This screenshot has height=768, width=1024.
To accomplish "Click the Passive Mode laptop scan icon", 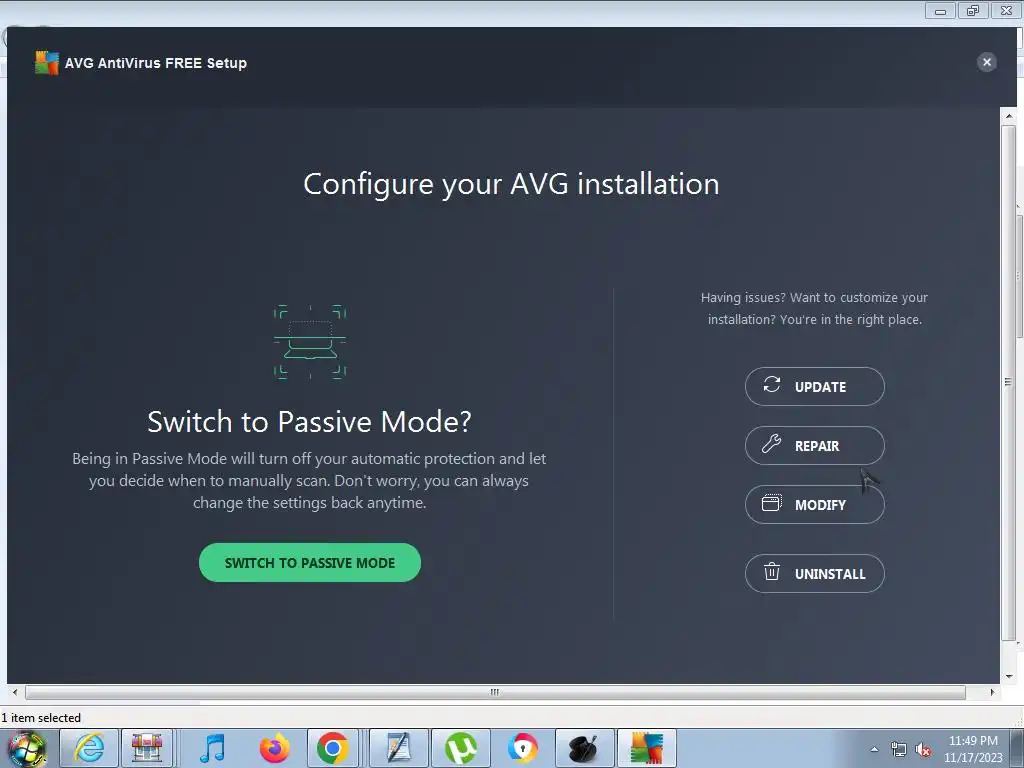I will point(310,342).
